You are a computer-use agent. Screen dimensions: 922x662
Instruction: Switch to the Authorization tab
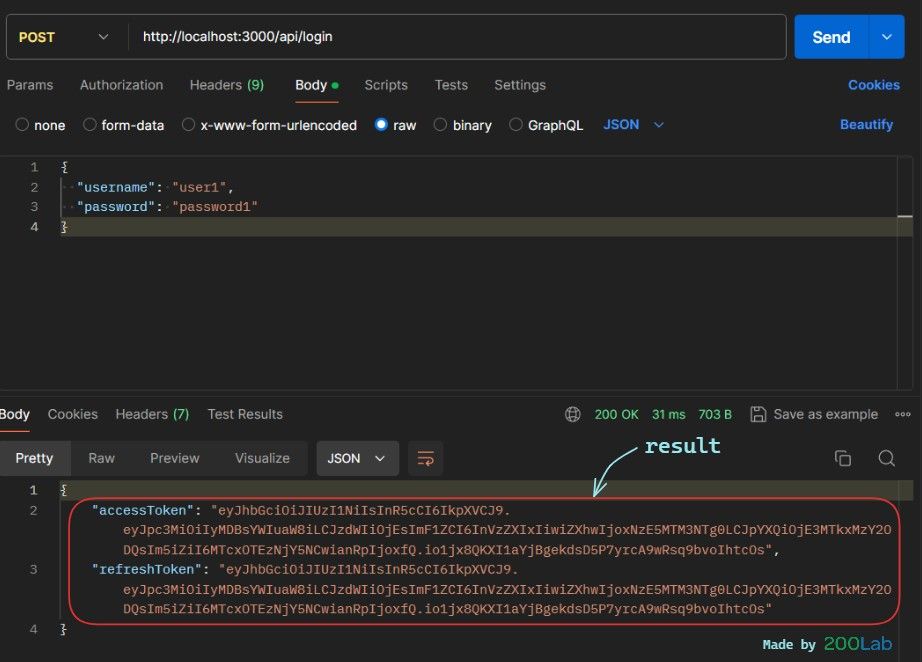121,85
